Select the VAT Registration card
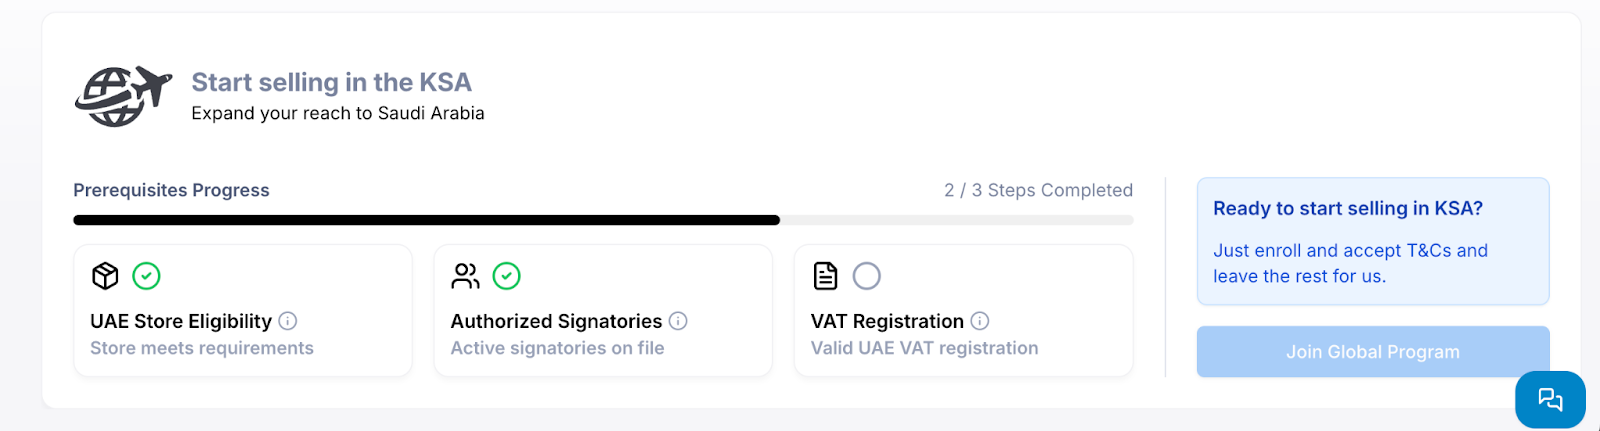 (x=963, y=311)
